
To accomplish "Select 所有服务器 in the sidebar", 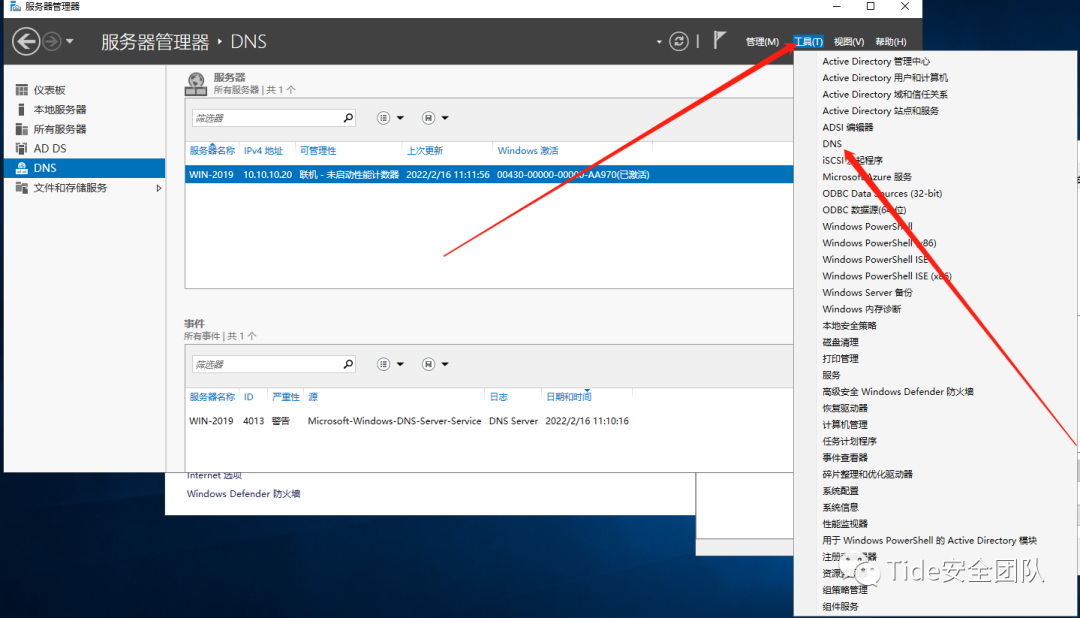I will point(60,129).
